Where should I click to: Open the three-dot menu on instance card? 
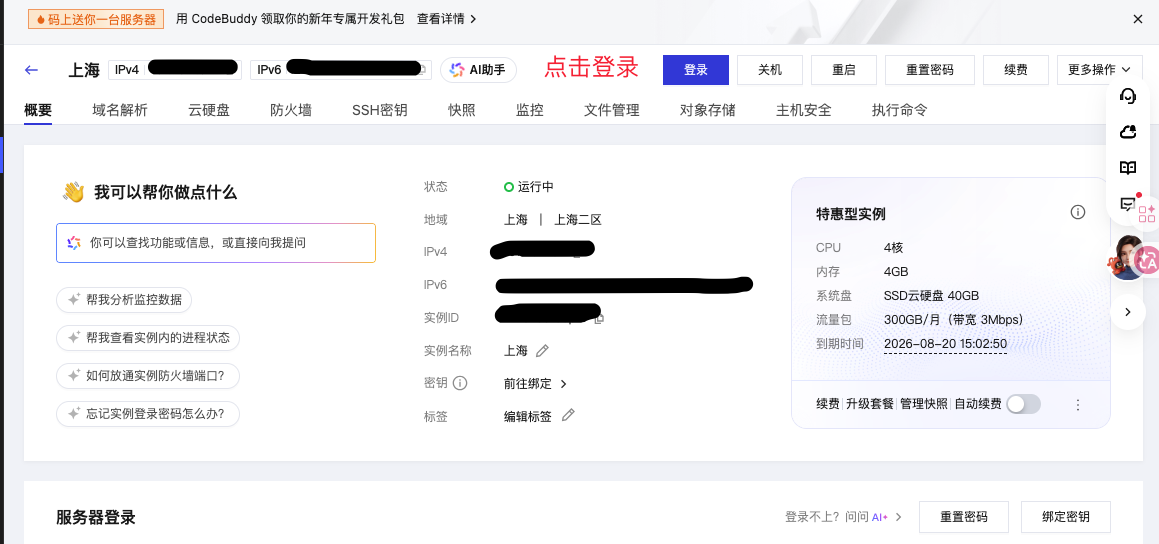point(1078,405)
